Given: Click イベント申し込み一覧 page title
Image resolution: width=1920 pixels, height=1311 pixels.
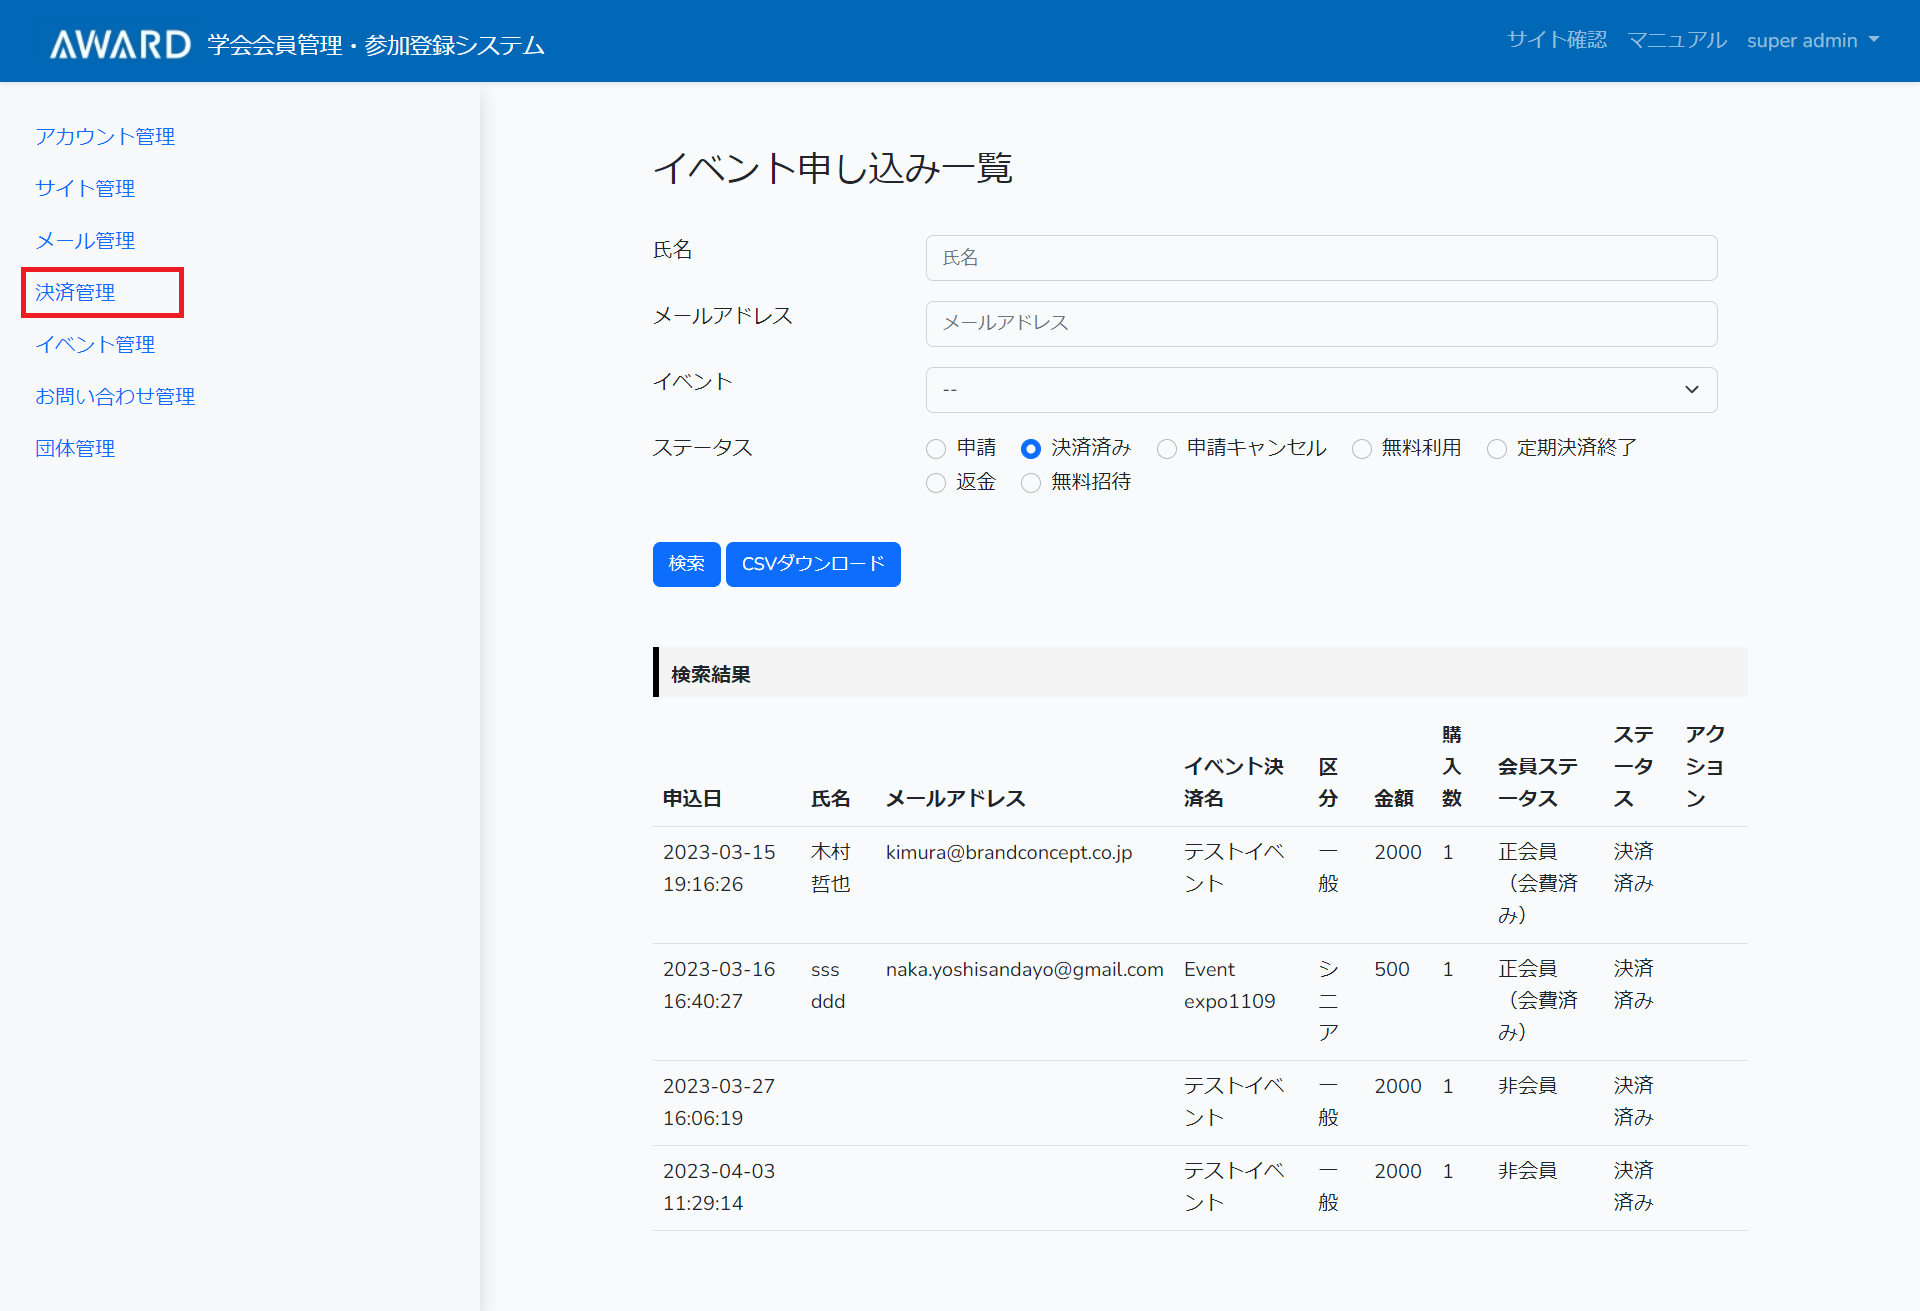Looking at the screenshot, I should [x=833, y=168].
